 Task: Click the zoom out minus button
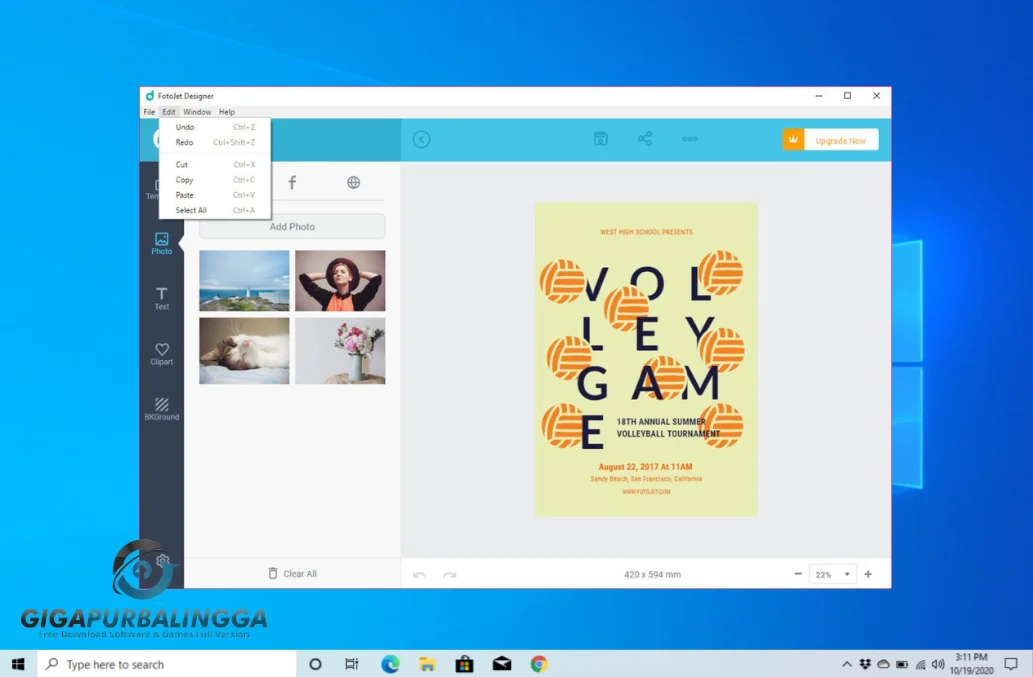[798, 574]
